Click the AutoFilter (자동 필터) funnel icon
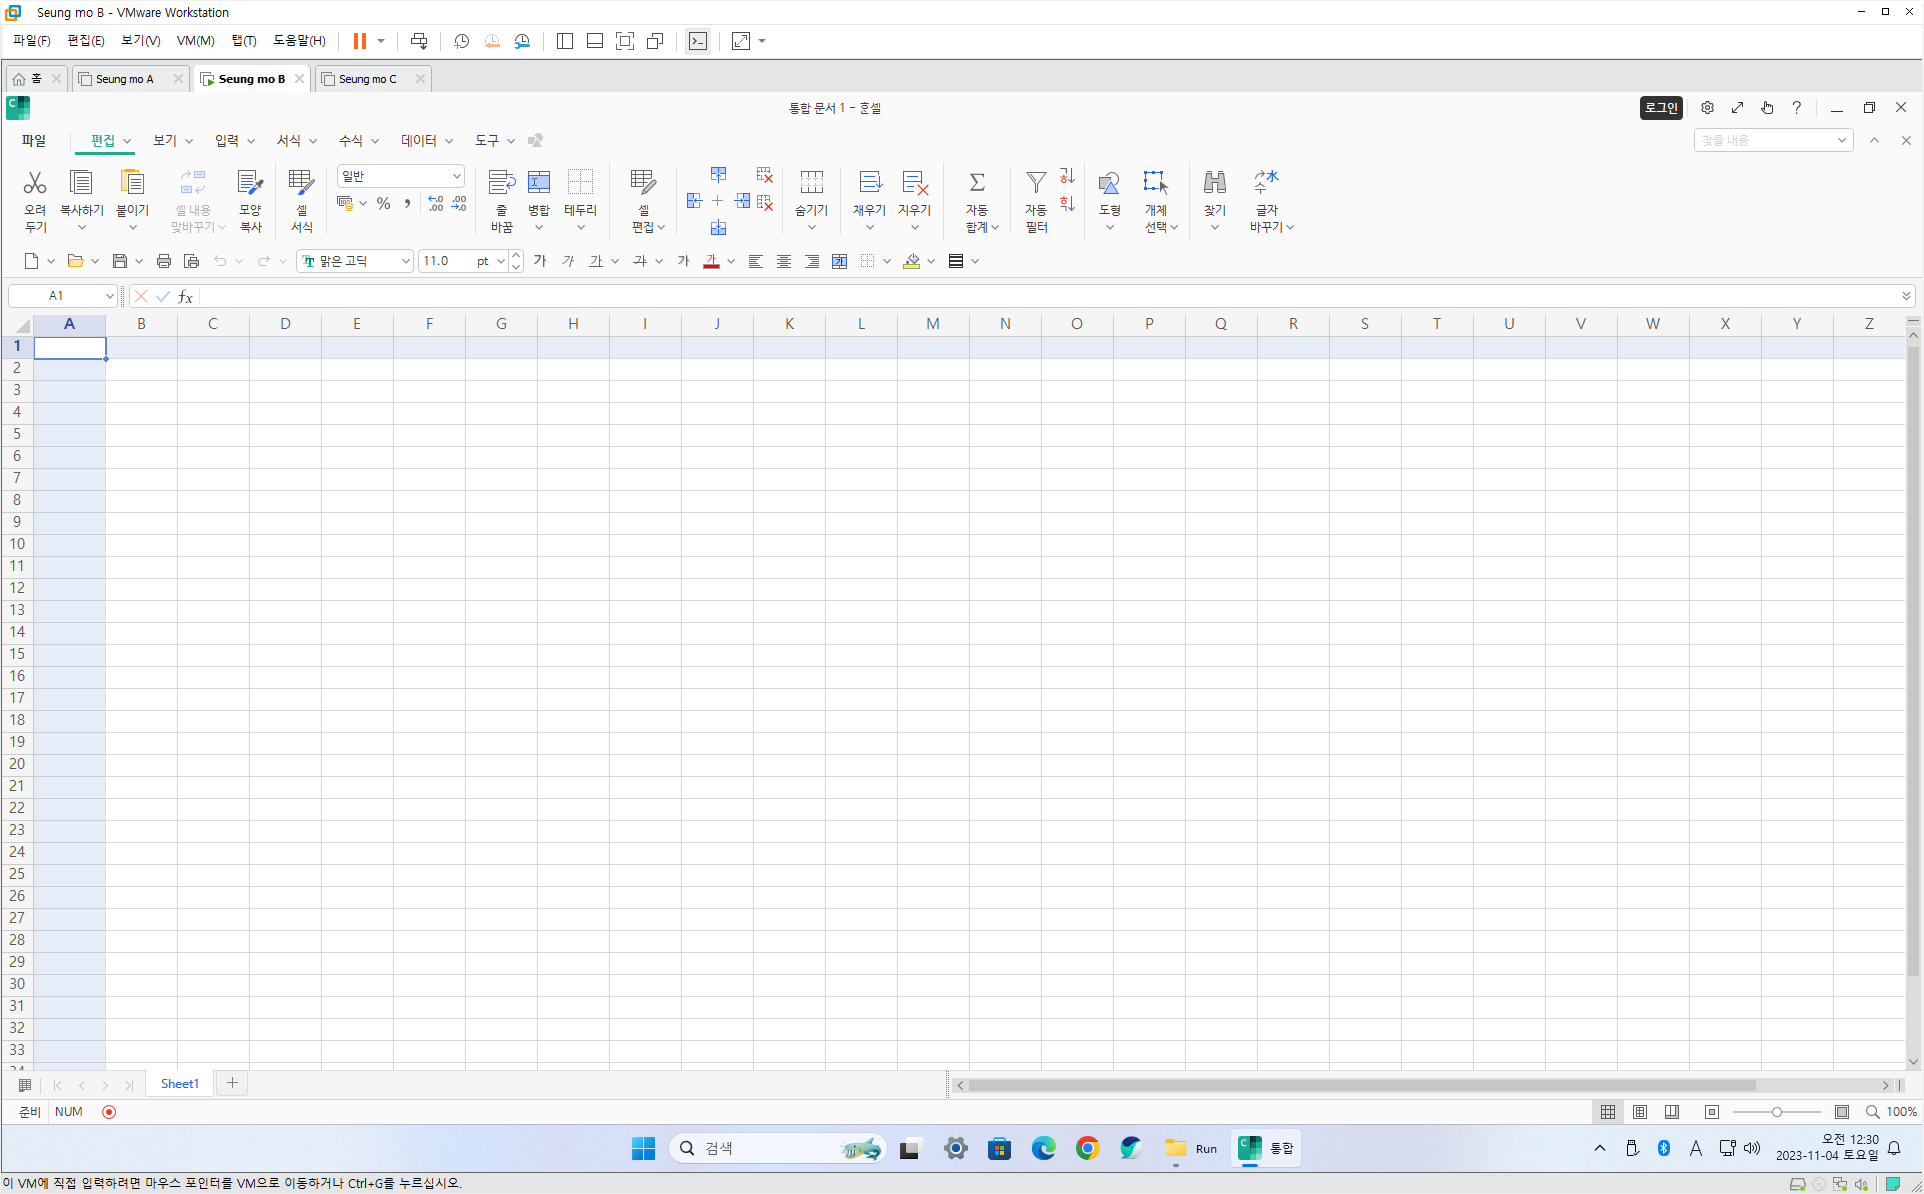Viewport: 1924px width, 1194px height. (1036, 183)
